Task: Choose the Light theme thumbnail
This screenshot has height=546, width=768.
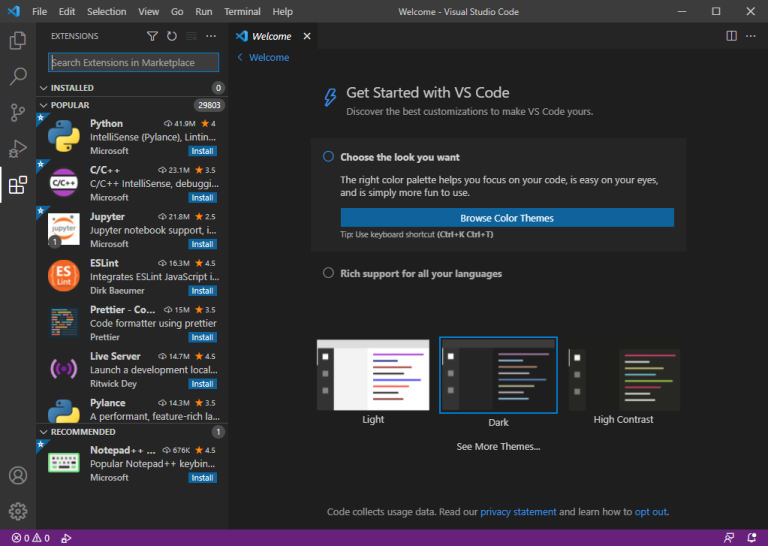Action: click(x=373, y=375)
